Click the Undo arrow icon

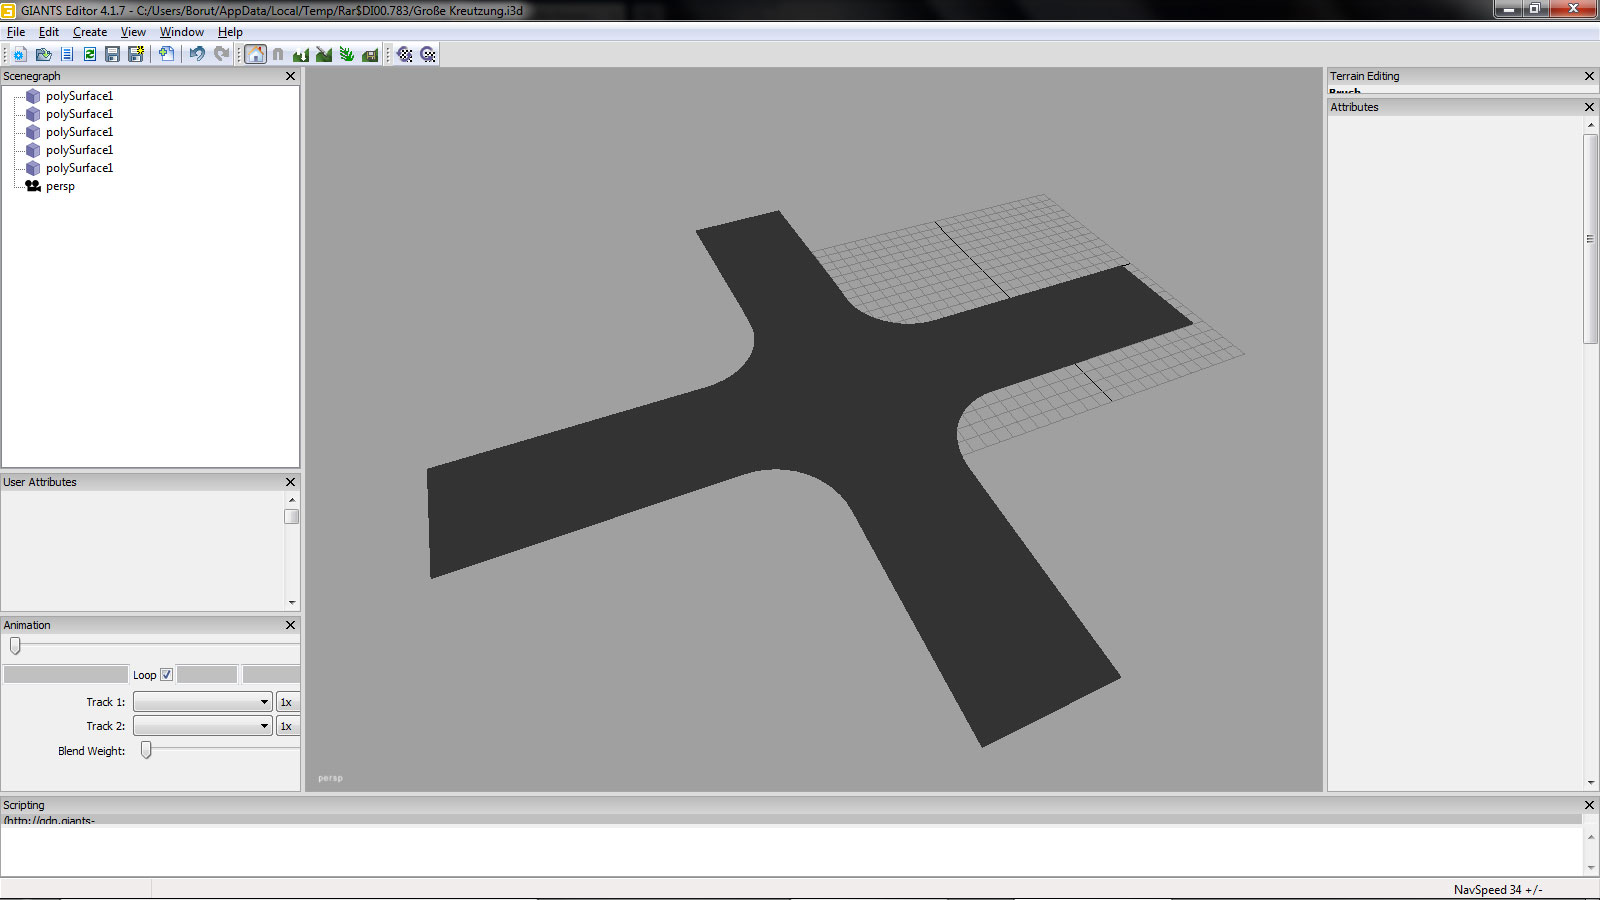click(197, 54)
